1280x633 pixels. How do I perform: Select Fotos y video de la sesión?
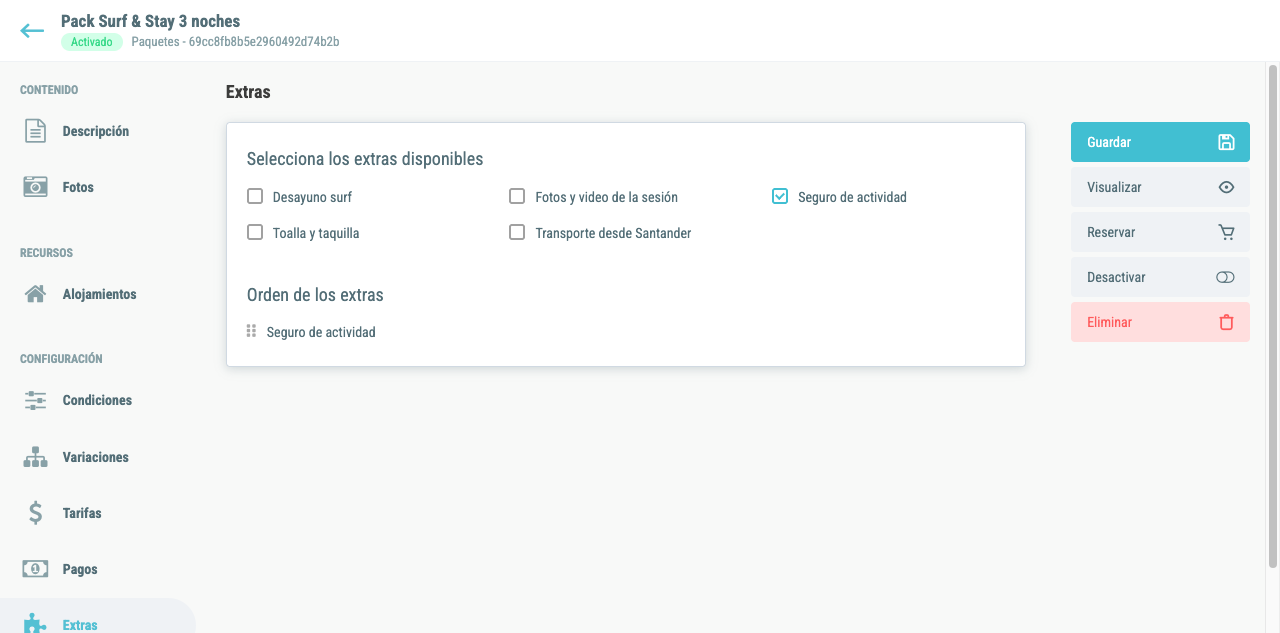click(x=517, y=196)
